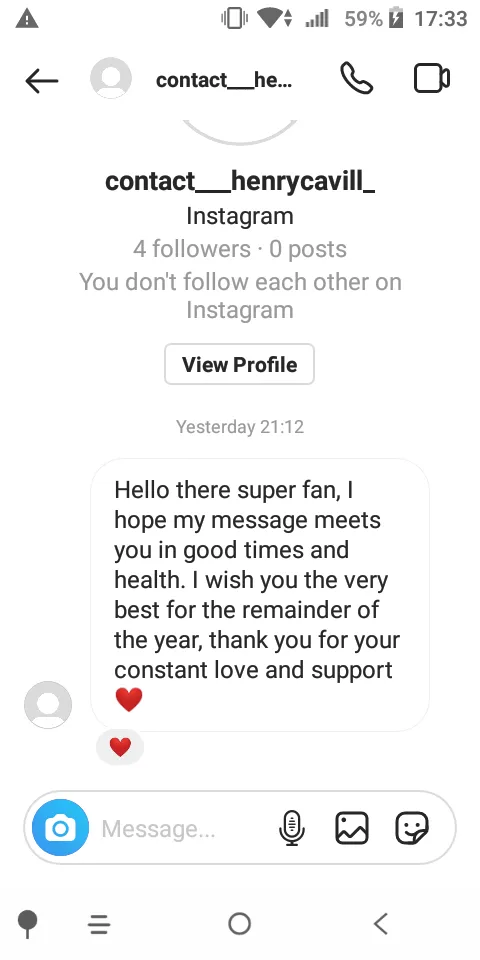Open Android recent apps menu button
This screenshot has height=960, width=480.
99,924
